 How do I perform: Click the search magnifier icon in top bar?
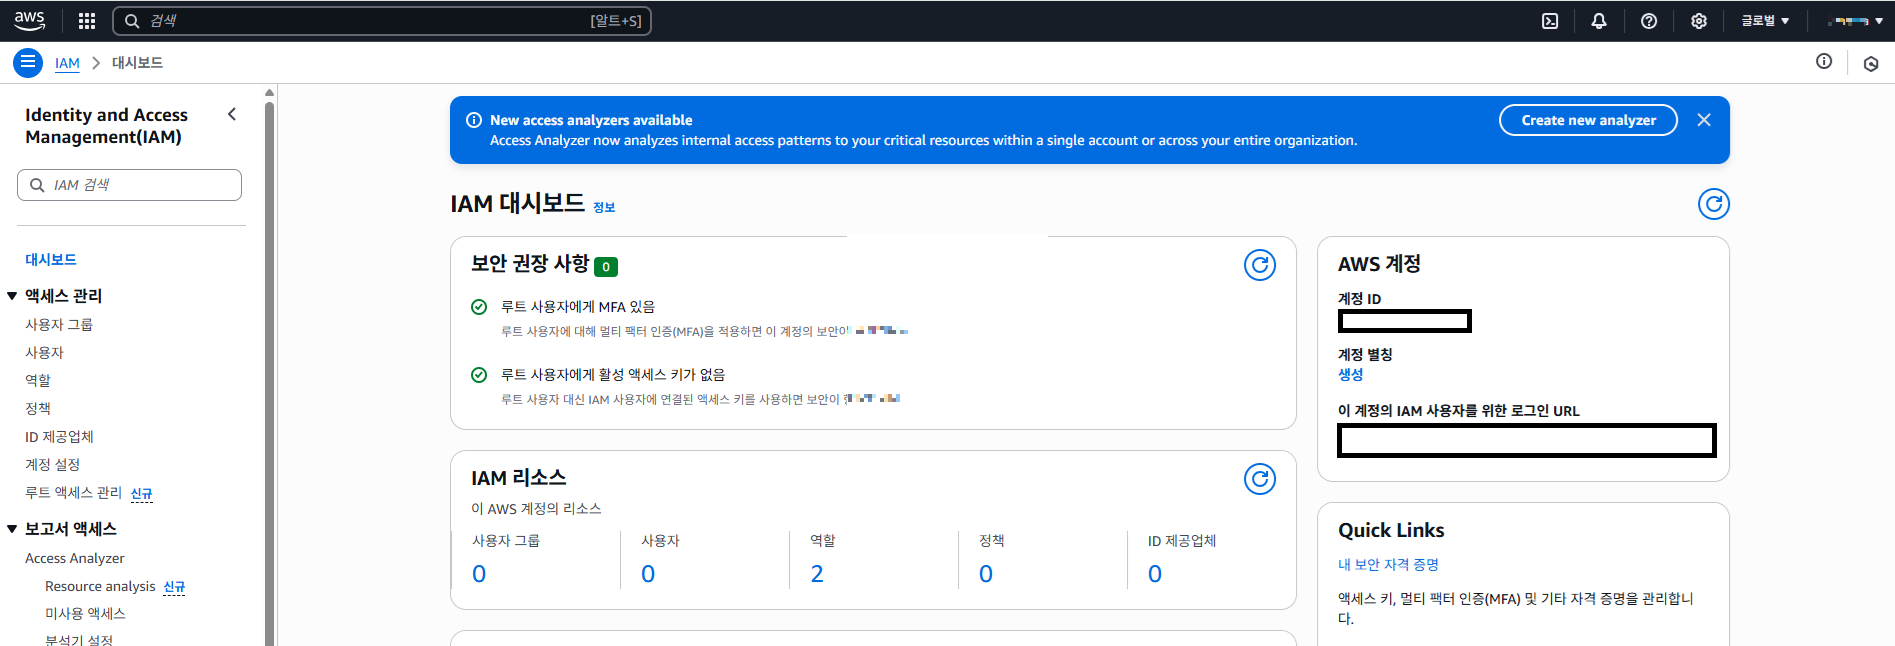(x=132, y=21)
